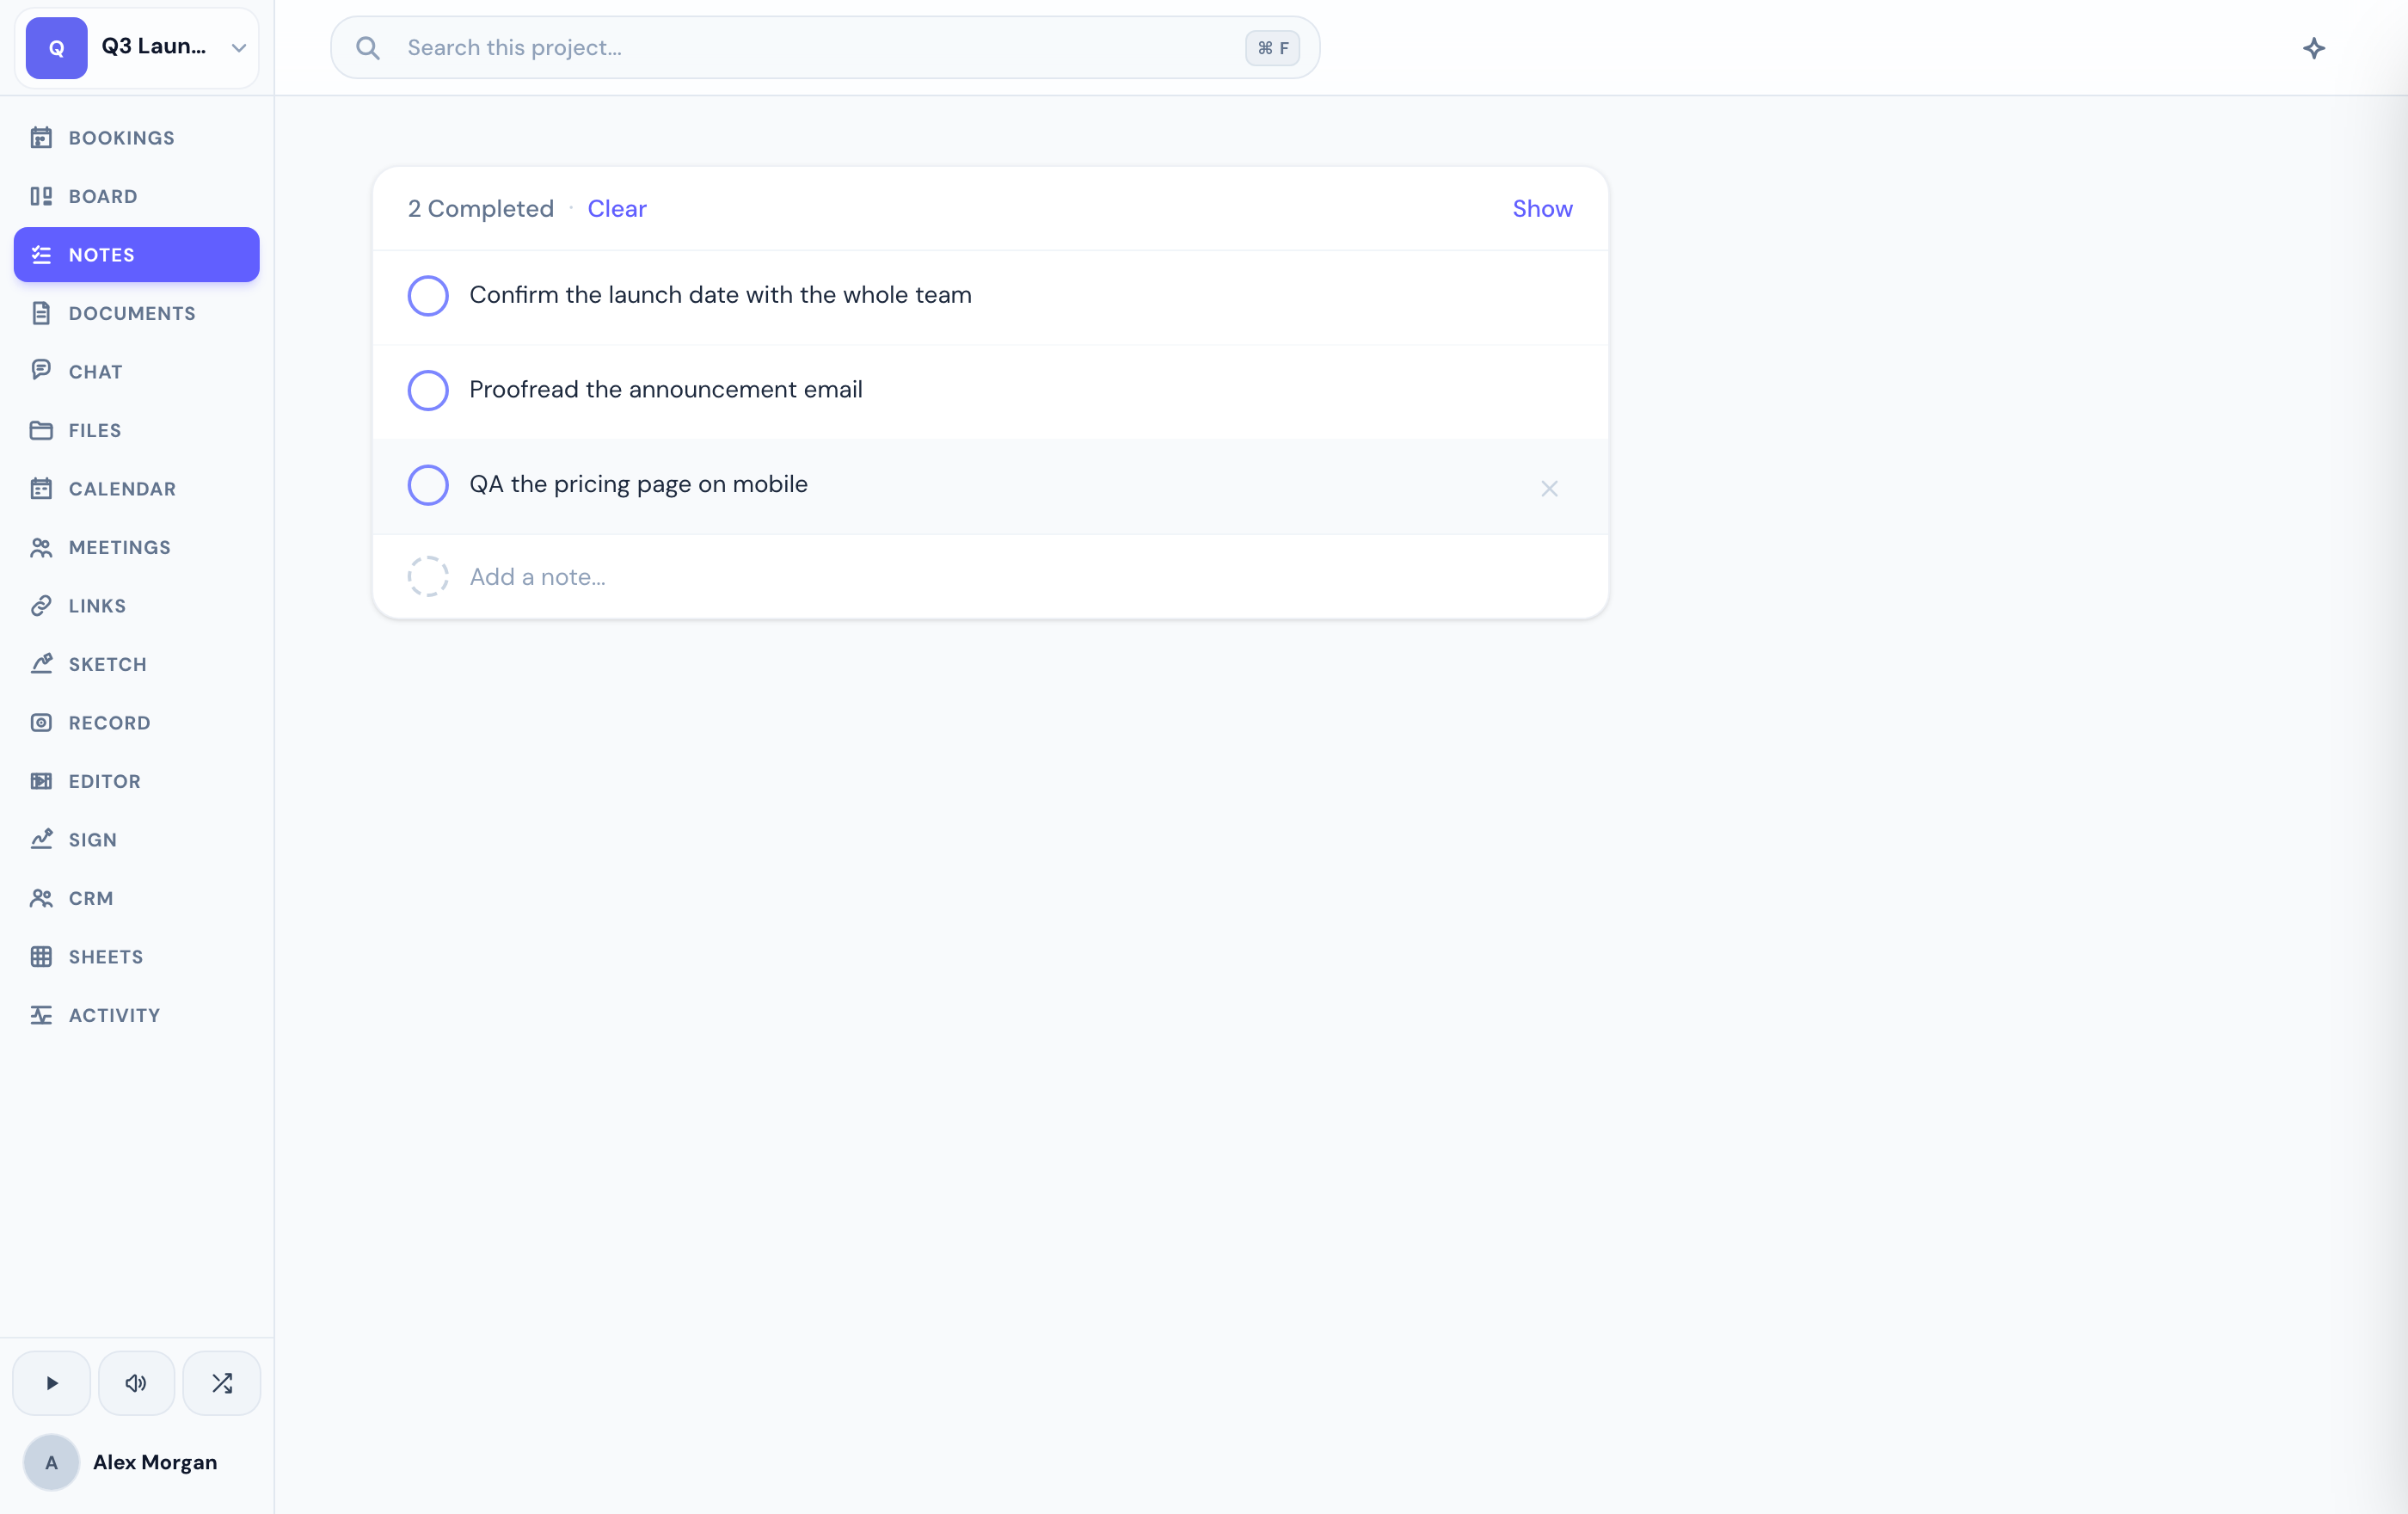The image size is (2408, 1514).
Task: Toggle the shuffle button
Action: point(222,1384)
